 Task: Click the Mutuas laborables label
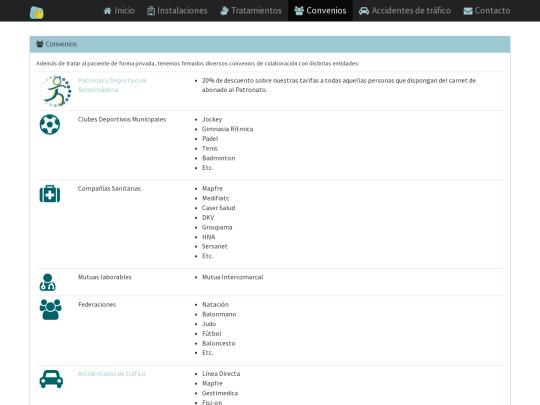105,277
